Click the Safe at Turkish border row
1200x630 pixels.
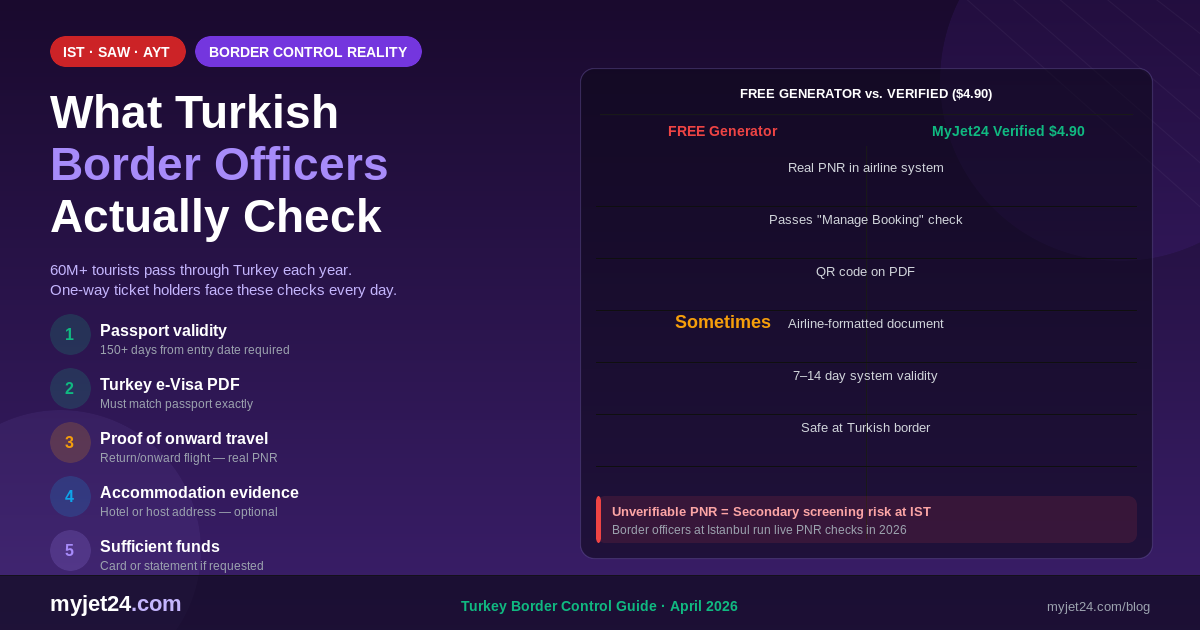[x=865, y=428]
